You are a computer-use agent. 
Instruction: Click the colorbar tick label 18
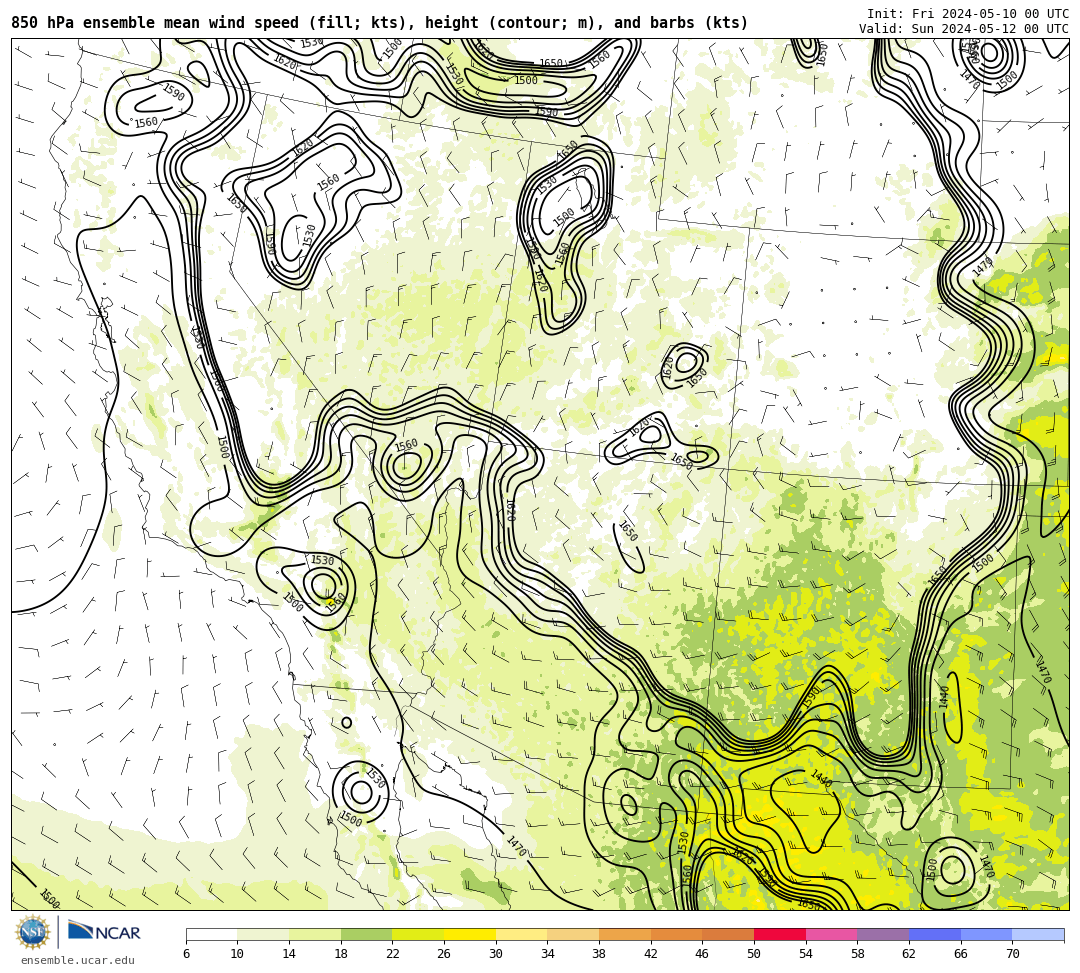341,954
